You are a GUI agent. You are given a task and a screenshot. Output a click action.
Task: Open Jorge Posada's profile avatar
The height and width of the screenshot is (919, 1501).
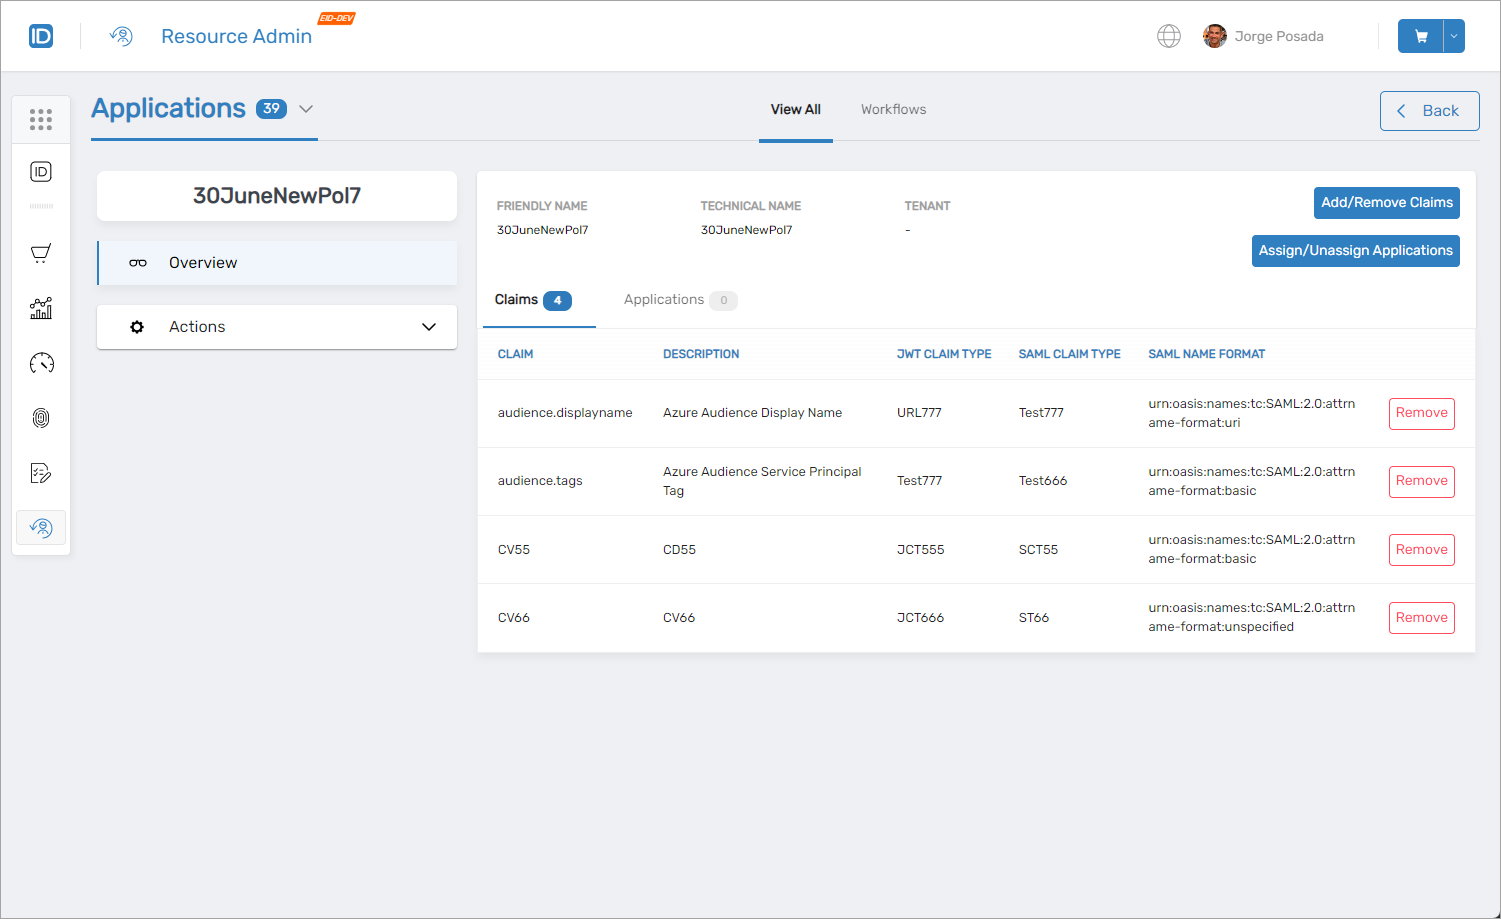coord(1215,35)
